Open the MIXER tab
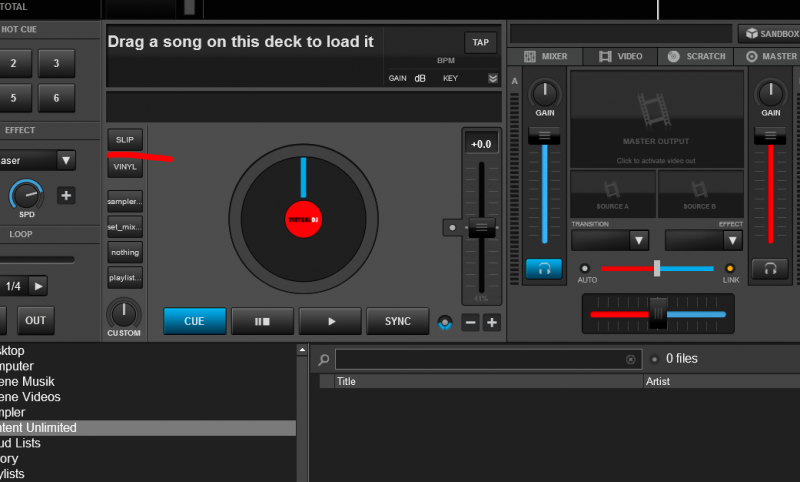 pyautogui.click(x=545, y=56)
